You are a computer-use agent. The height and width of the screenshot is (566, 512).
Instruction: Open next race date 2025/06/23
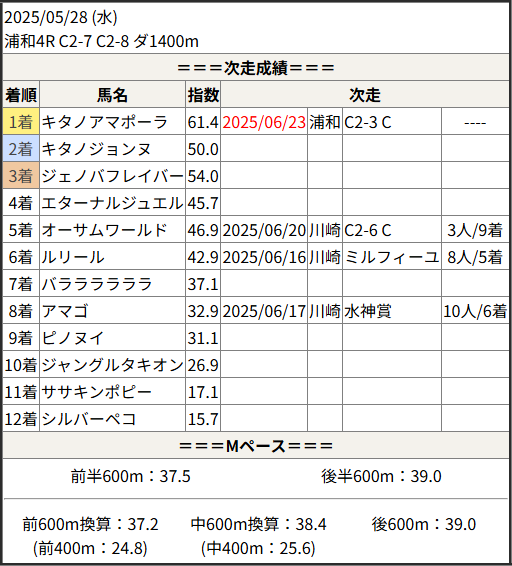[x=264, y=122]
